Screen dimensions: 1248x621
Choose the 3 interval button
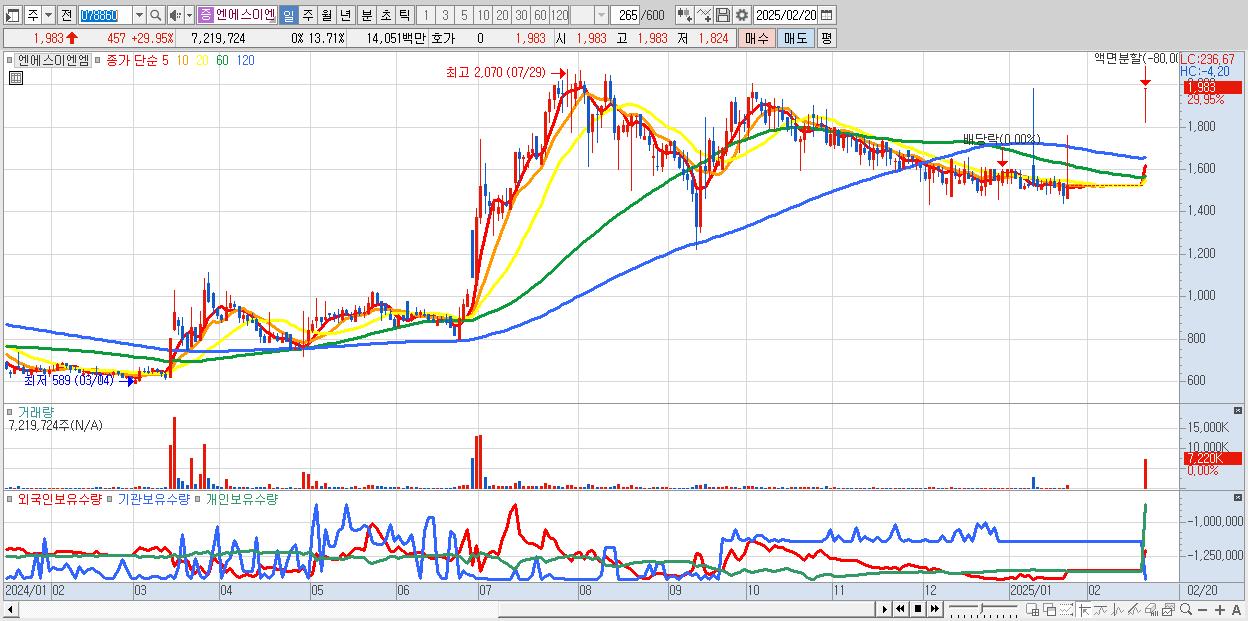(445, 15)
